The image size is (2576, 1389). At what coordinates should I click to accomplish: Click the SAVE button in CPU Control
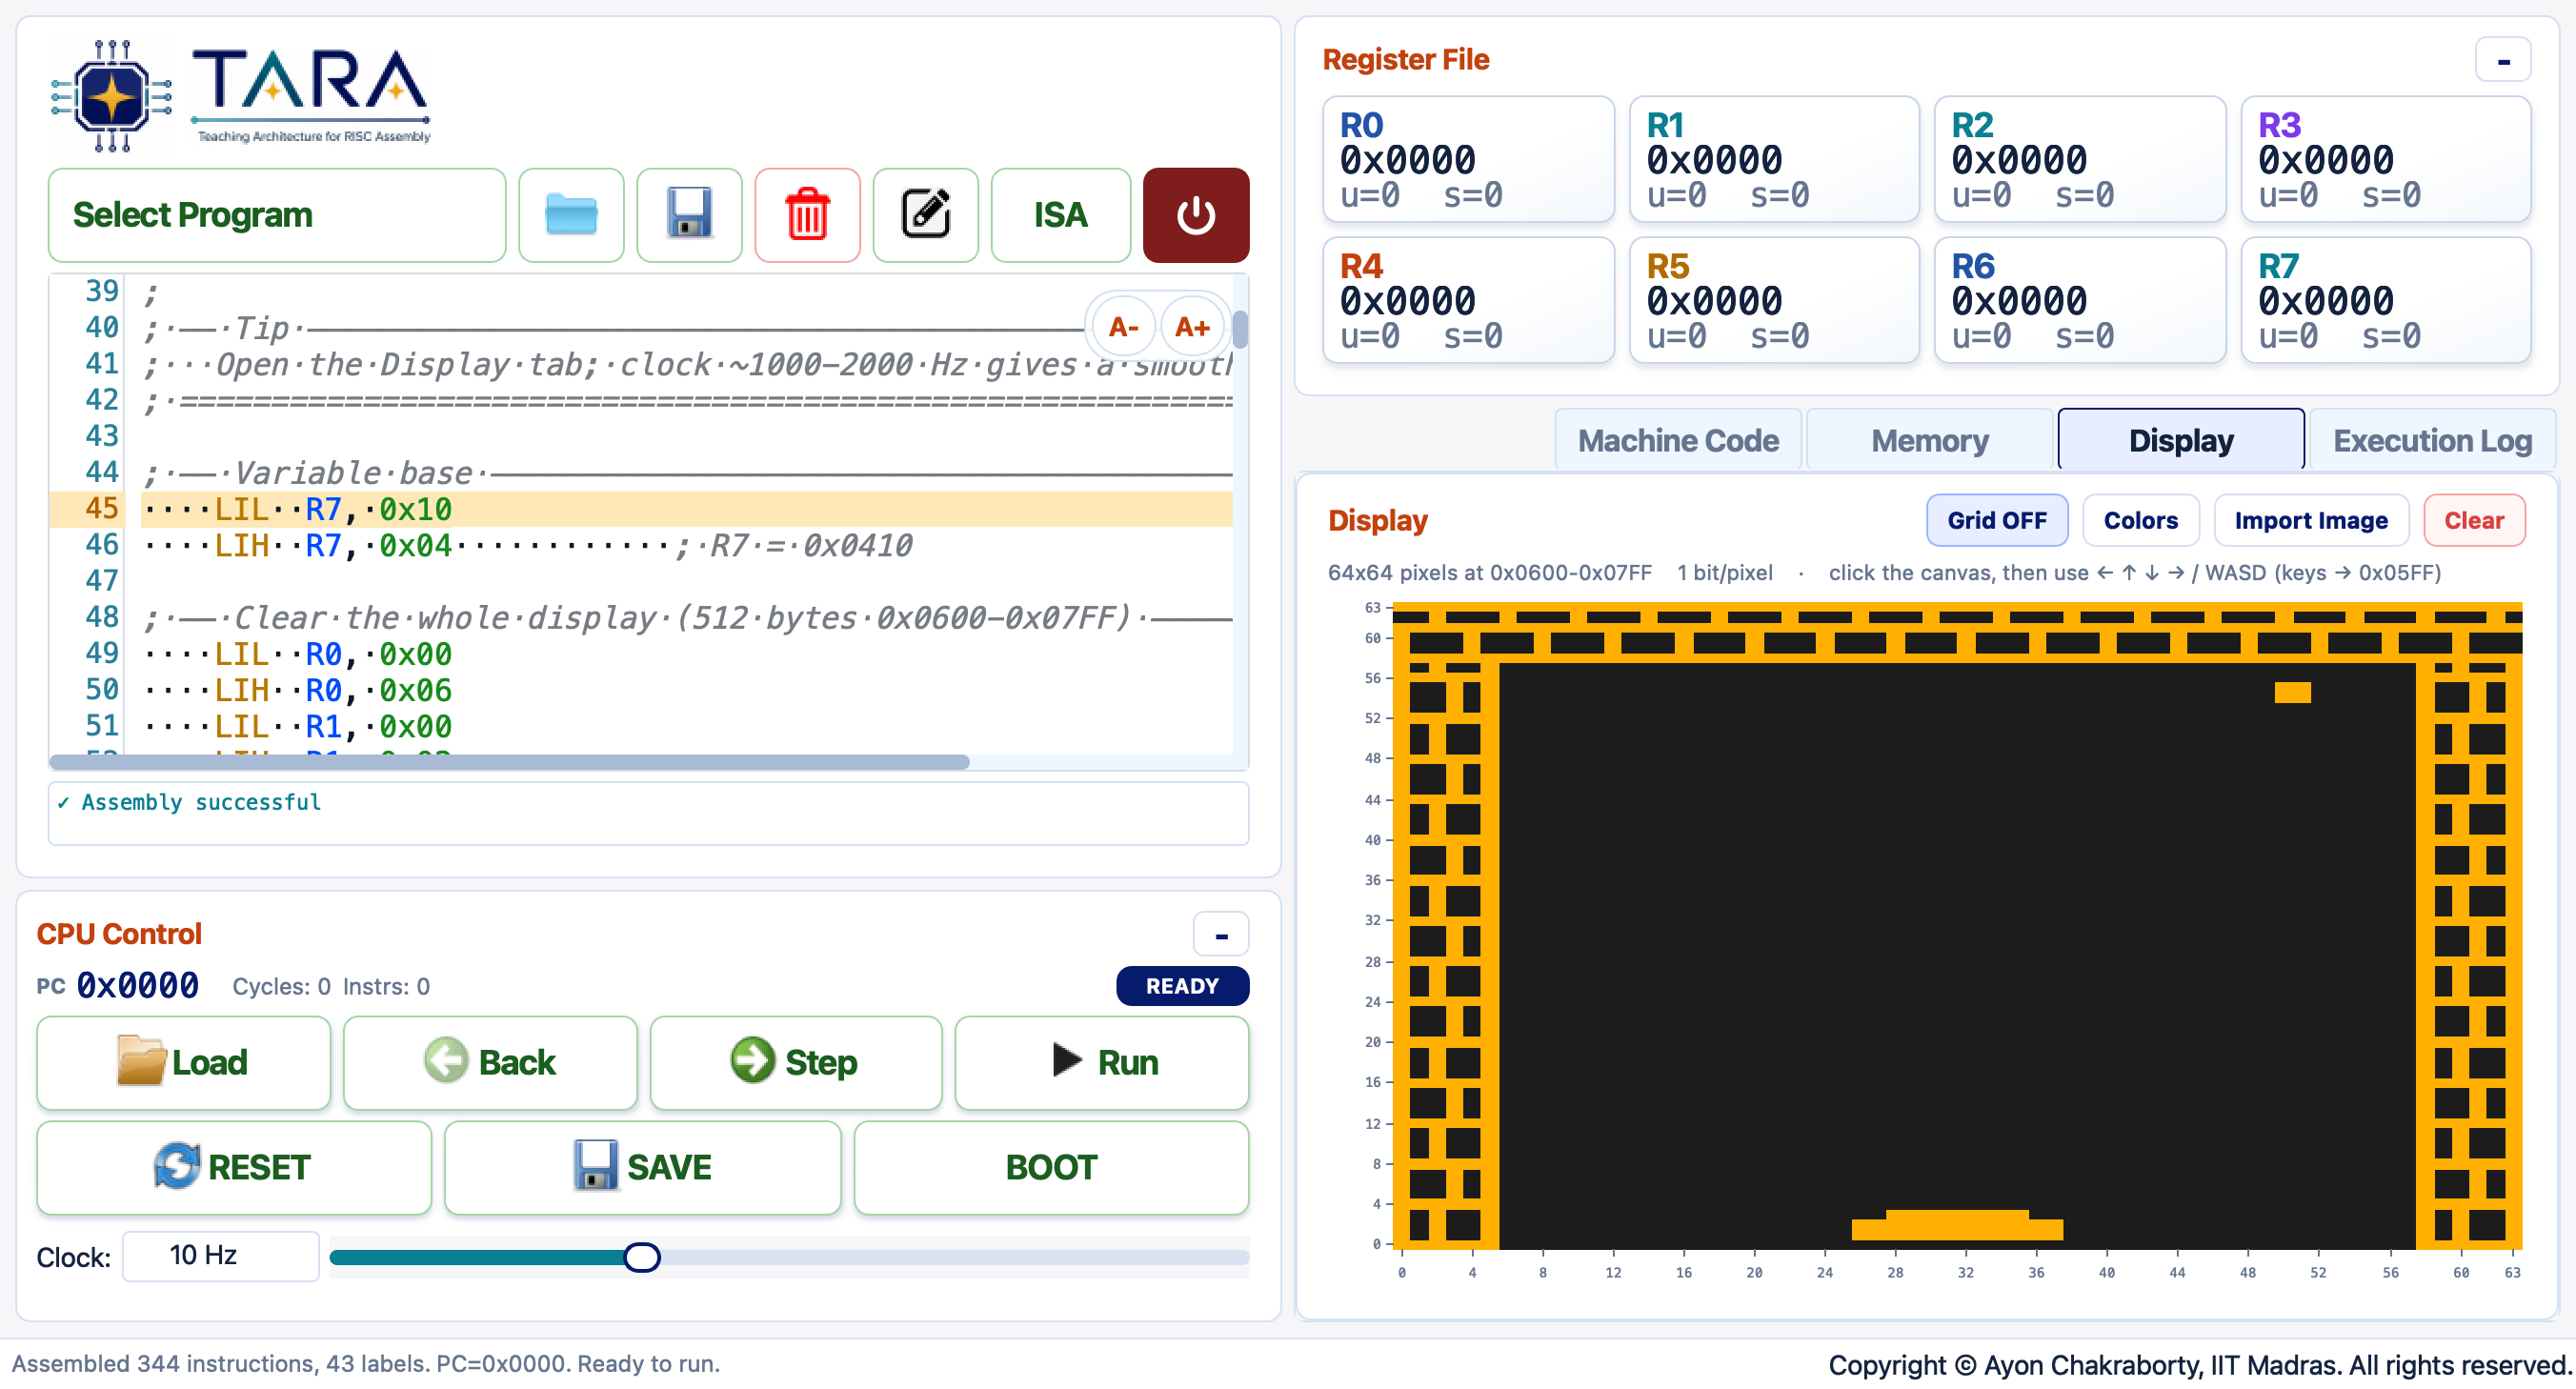tap(643, 1167)
